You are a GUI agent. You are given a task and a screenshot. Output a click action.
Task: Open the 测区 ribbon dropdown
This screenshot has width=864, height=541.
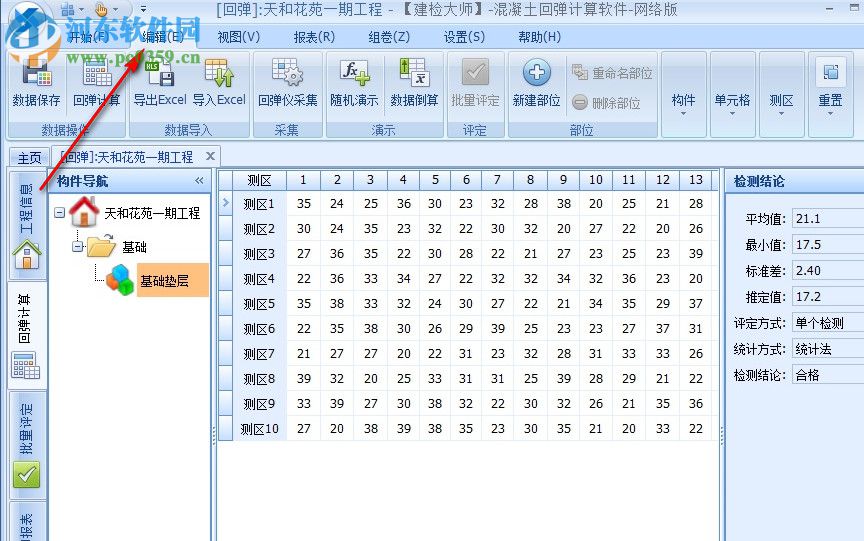coord(781,94)
